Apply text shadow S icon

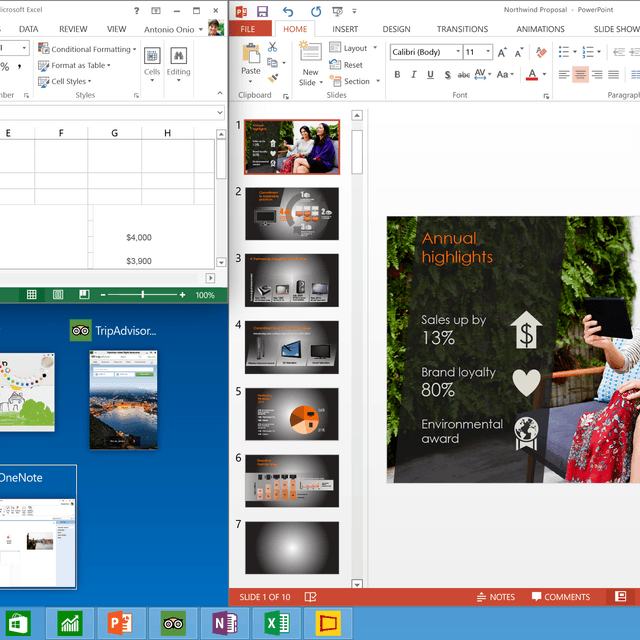(x=448, y=75)
